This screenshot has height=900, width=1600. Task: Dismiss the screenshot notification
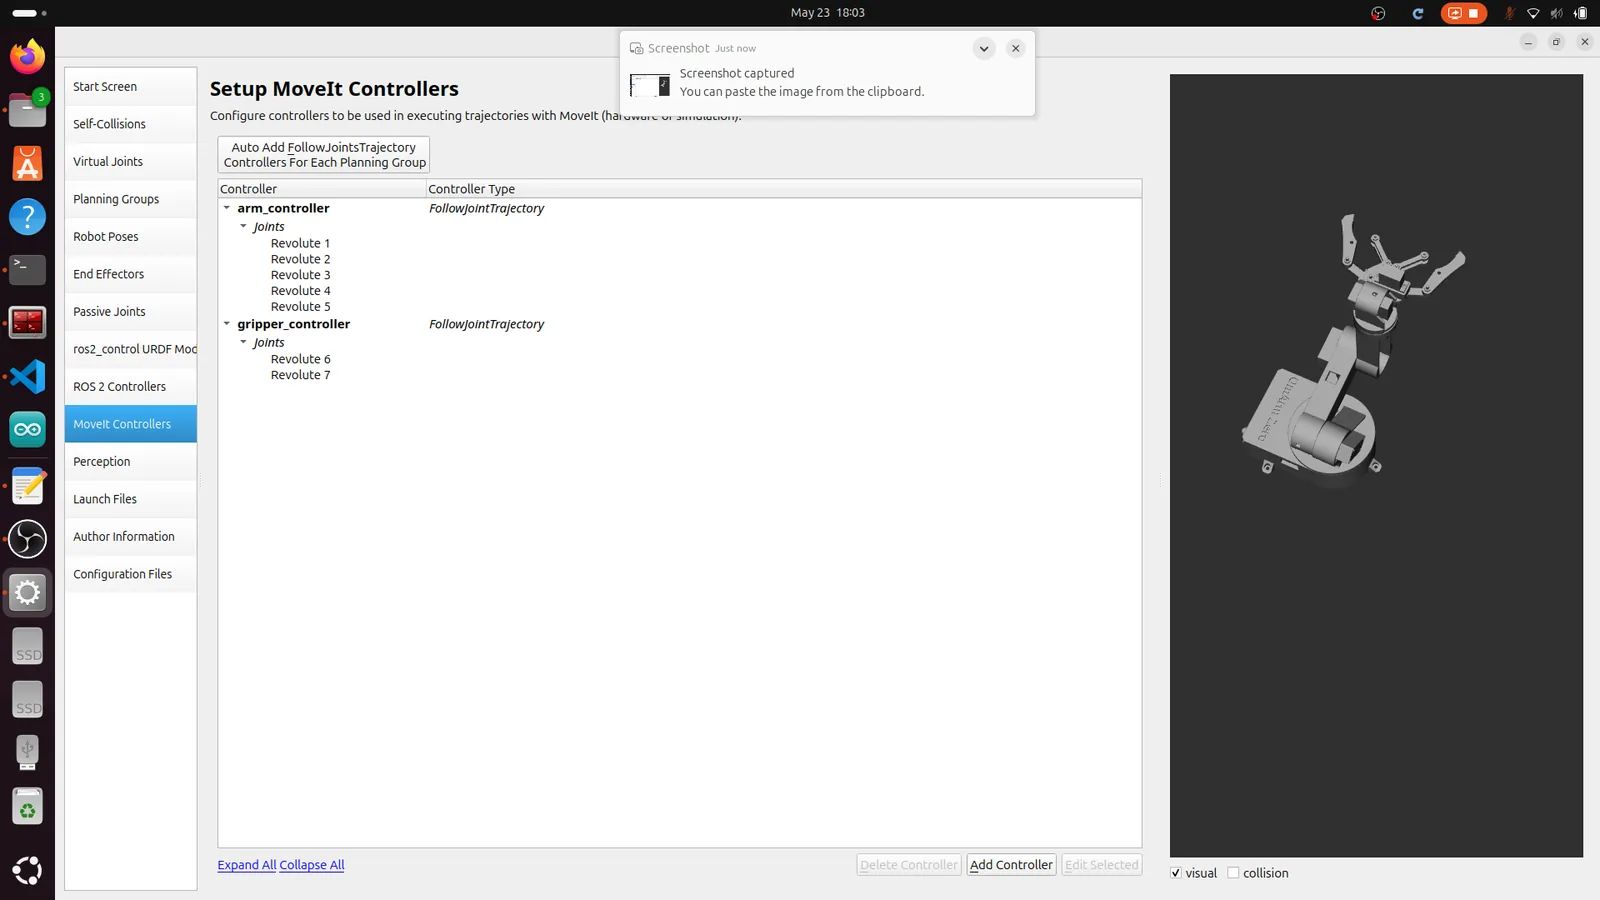(x=1015, y=48)
